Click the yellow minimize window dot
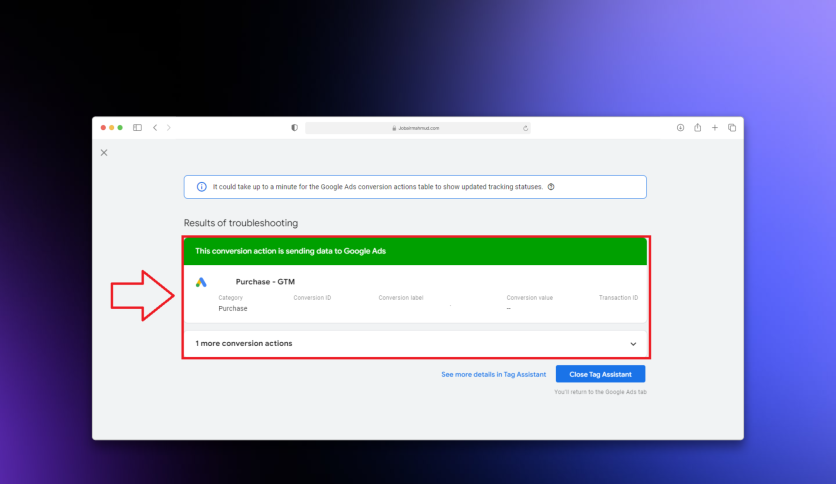 tap(111, 127)
